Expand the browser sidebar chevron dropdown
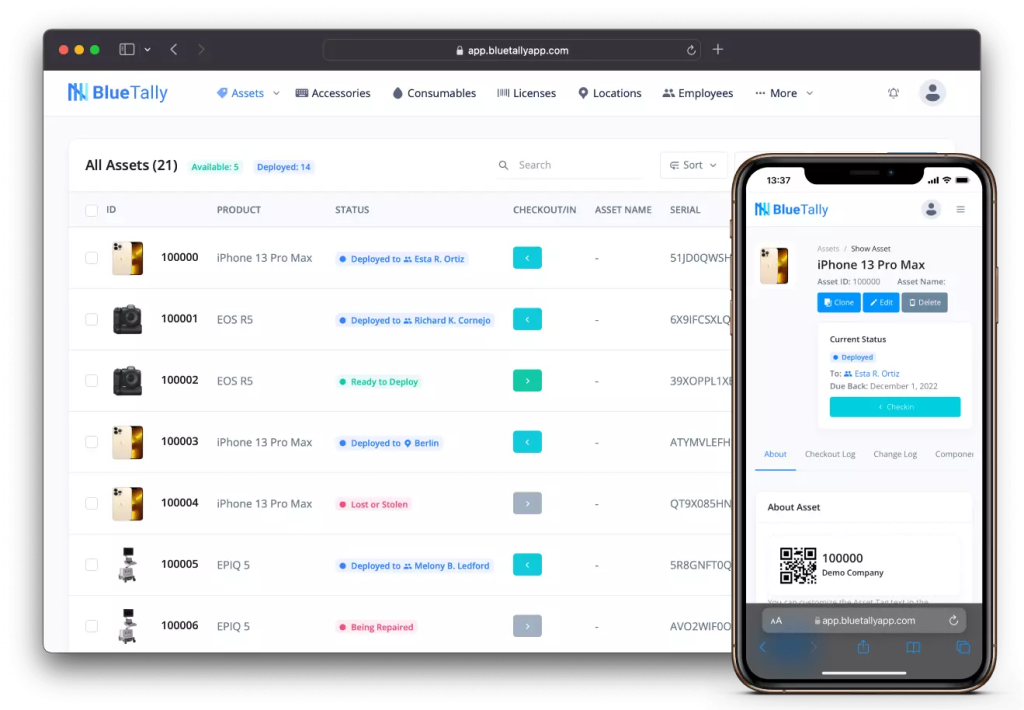The image size is (1024, 710). [148, 50]
